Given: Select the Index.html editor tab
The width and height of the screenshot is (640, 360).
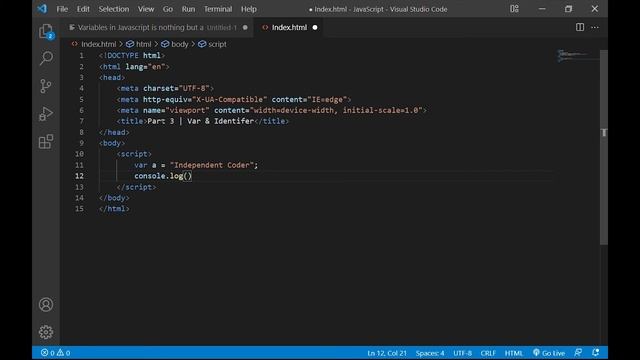Looking at the screenshot, I should click(288, 27).
